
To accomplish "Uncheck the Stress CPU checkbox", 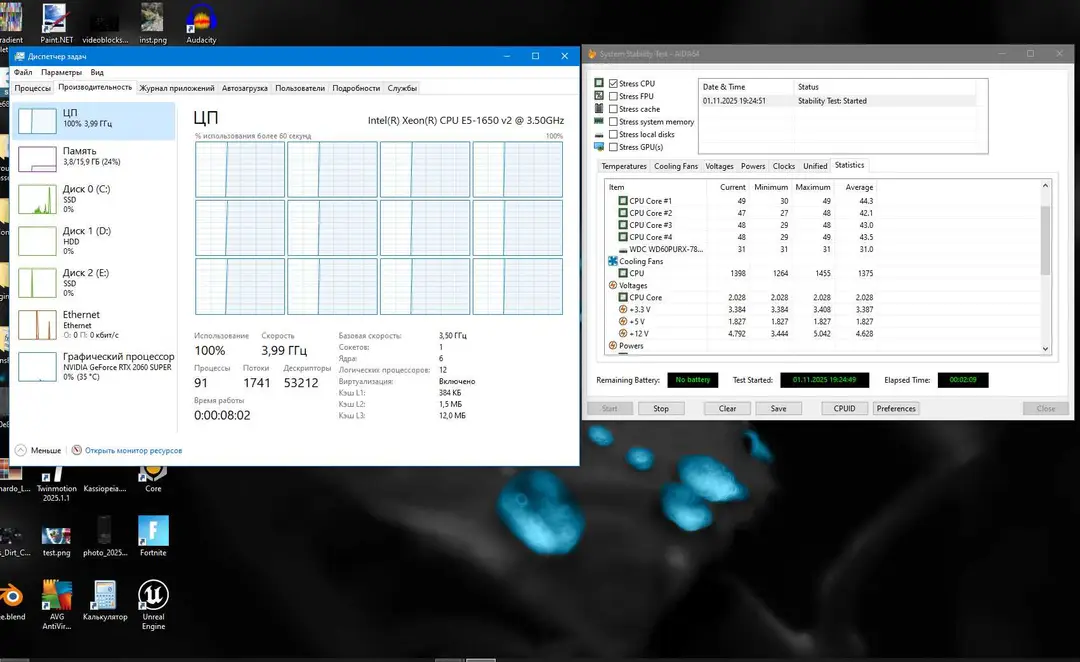I will coord(613,83).
